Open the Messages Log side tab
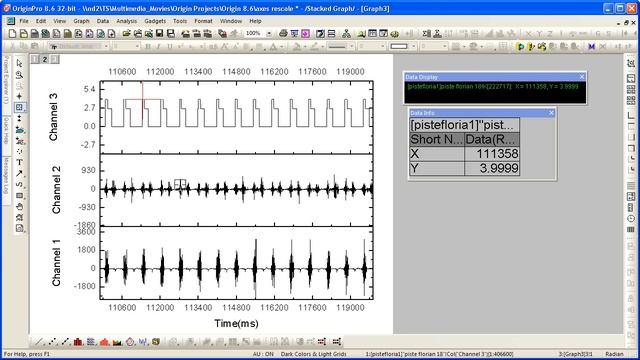 click(6, 176)
